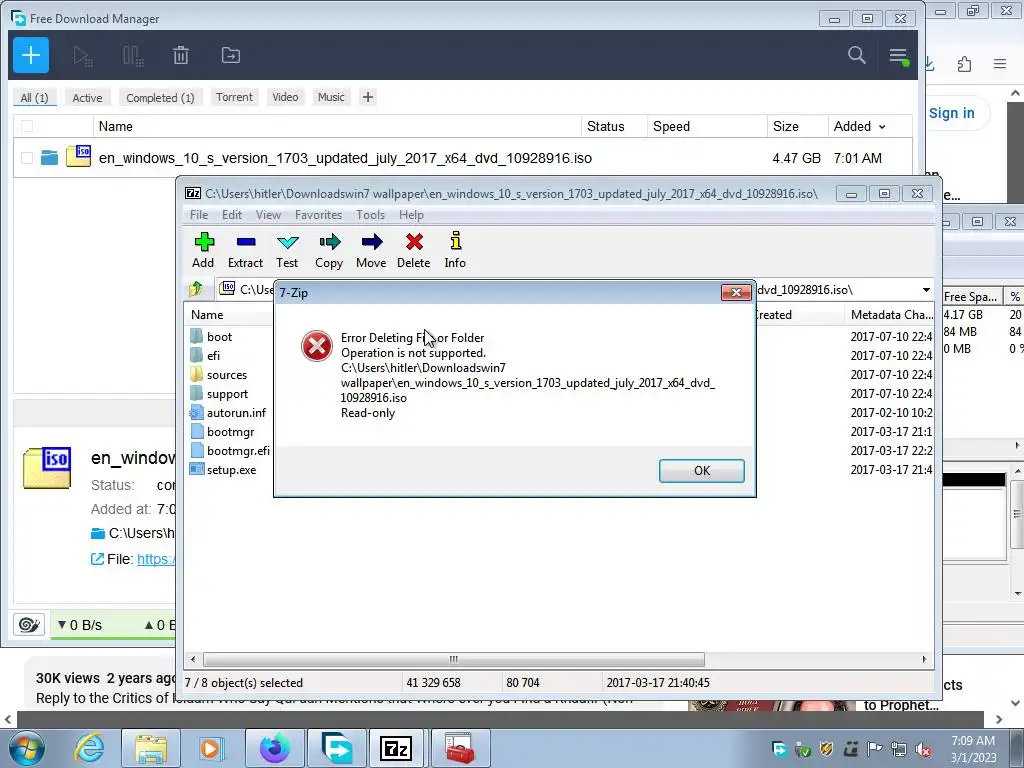Image resolution: width=1024 pixels, height=768 pixels.
Task: Click the Added column sort arrow
Action: [x=882, y=127]
